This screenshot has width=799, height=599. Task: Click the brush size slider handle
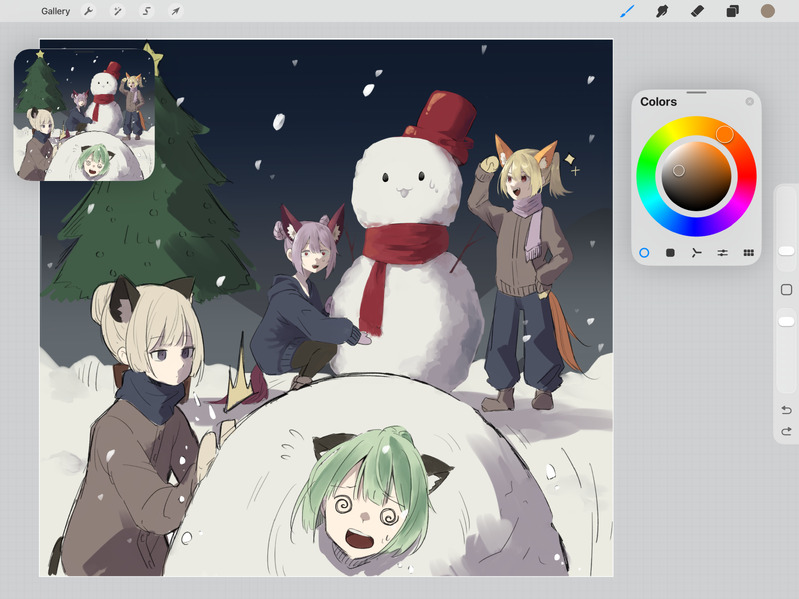(786, 251)
